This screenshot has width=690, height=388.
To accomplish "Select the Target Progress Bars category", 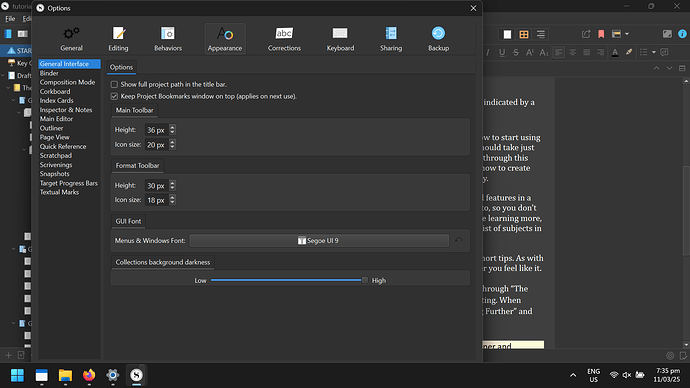I will pyautogui.click(x=69, y=183).
